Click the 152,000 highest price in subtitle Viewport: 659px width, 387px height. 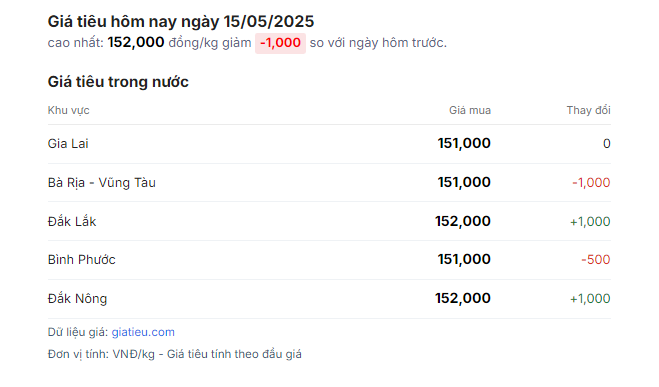pyautogui.click(x=136, y=42)
